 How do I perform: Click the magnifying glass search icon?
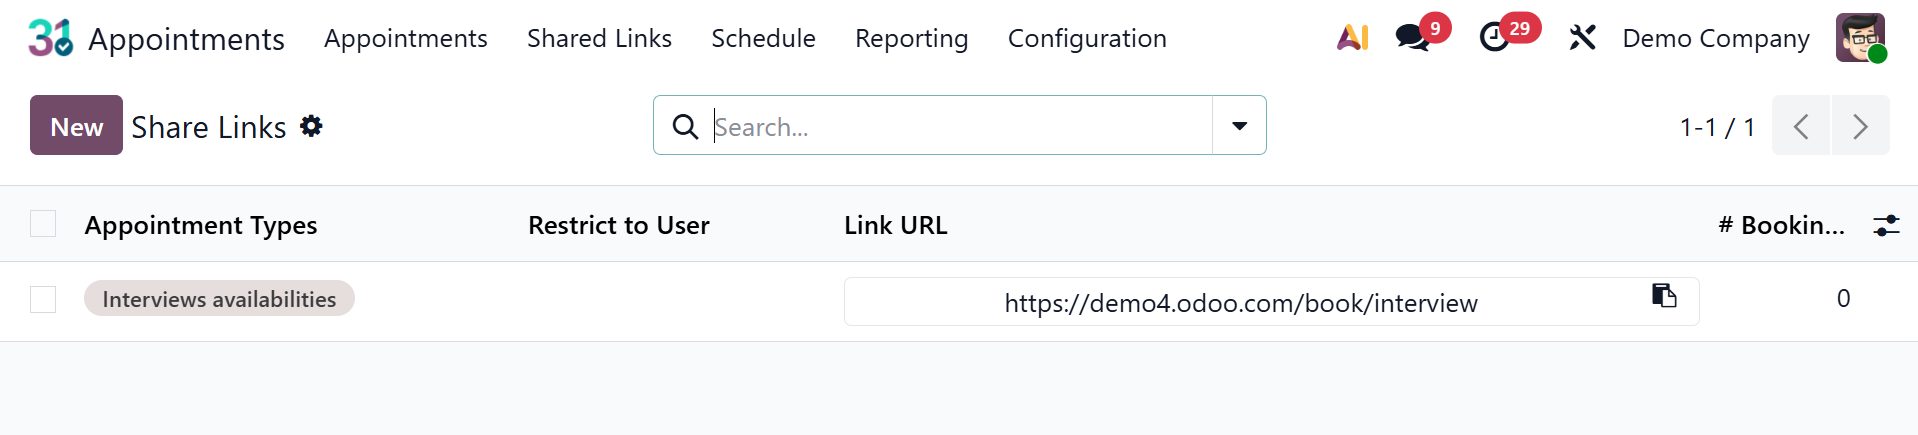point(685,127)
